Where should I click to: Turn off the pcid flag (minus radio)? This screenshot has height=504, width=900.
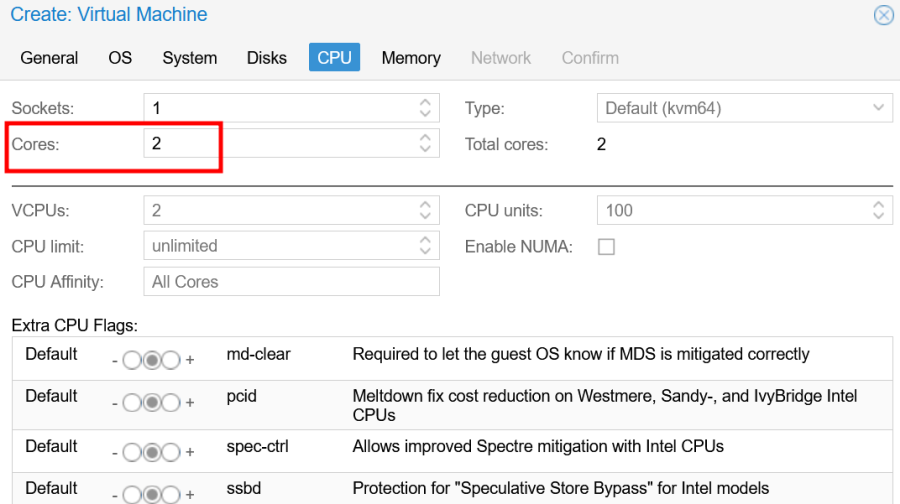[x=133, y=402]
